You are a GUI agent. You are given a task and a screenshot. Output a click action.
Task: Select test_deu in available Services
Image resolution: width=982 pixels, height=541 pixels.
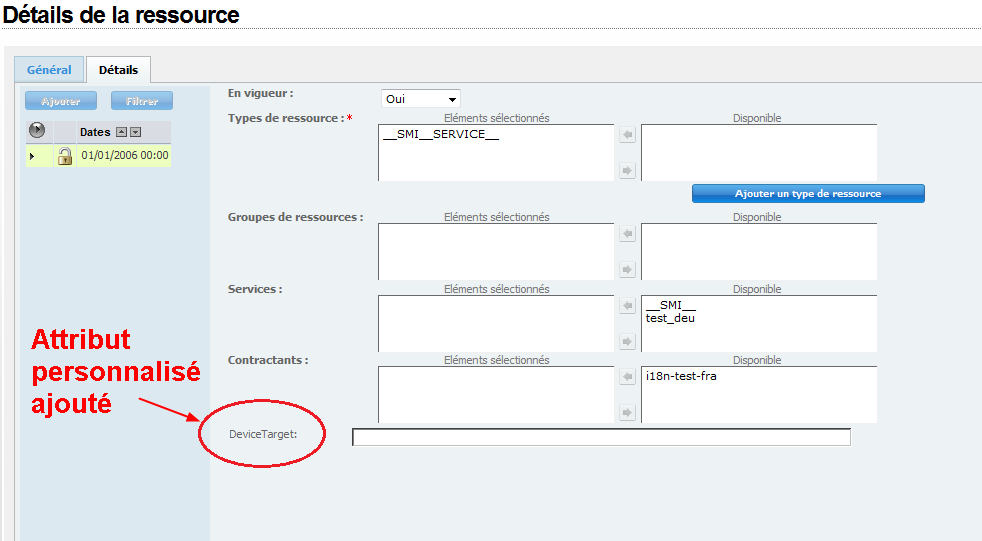tap(670, 318)
